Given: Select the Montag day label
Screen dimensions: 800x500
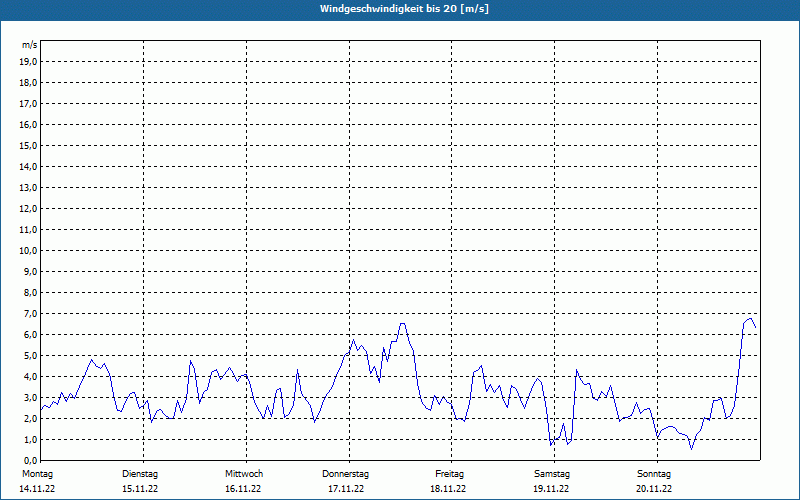Looking at the screenshot, I should [37, 473].
